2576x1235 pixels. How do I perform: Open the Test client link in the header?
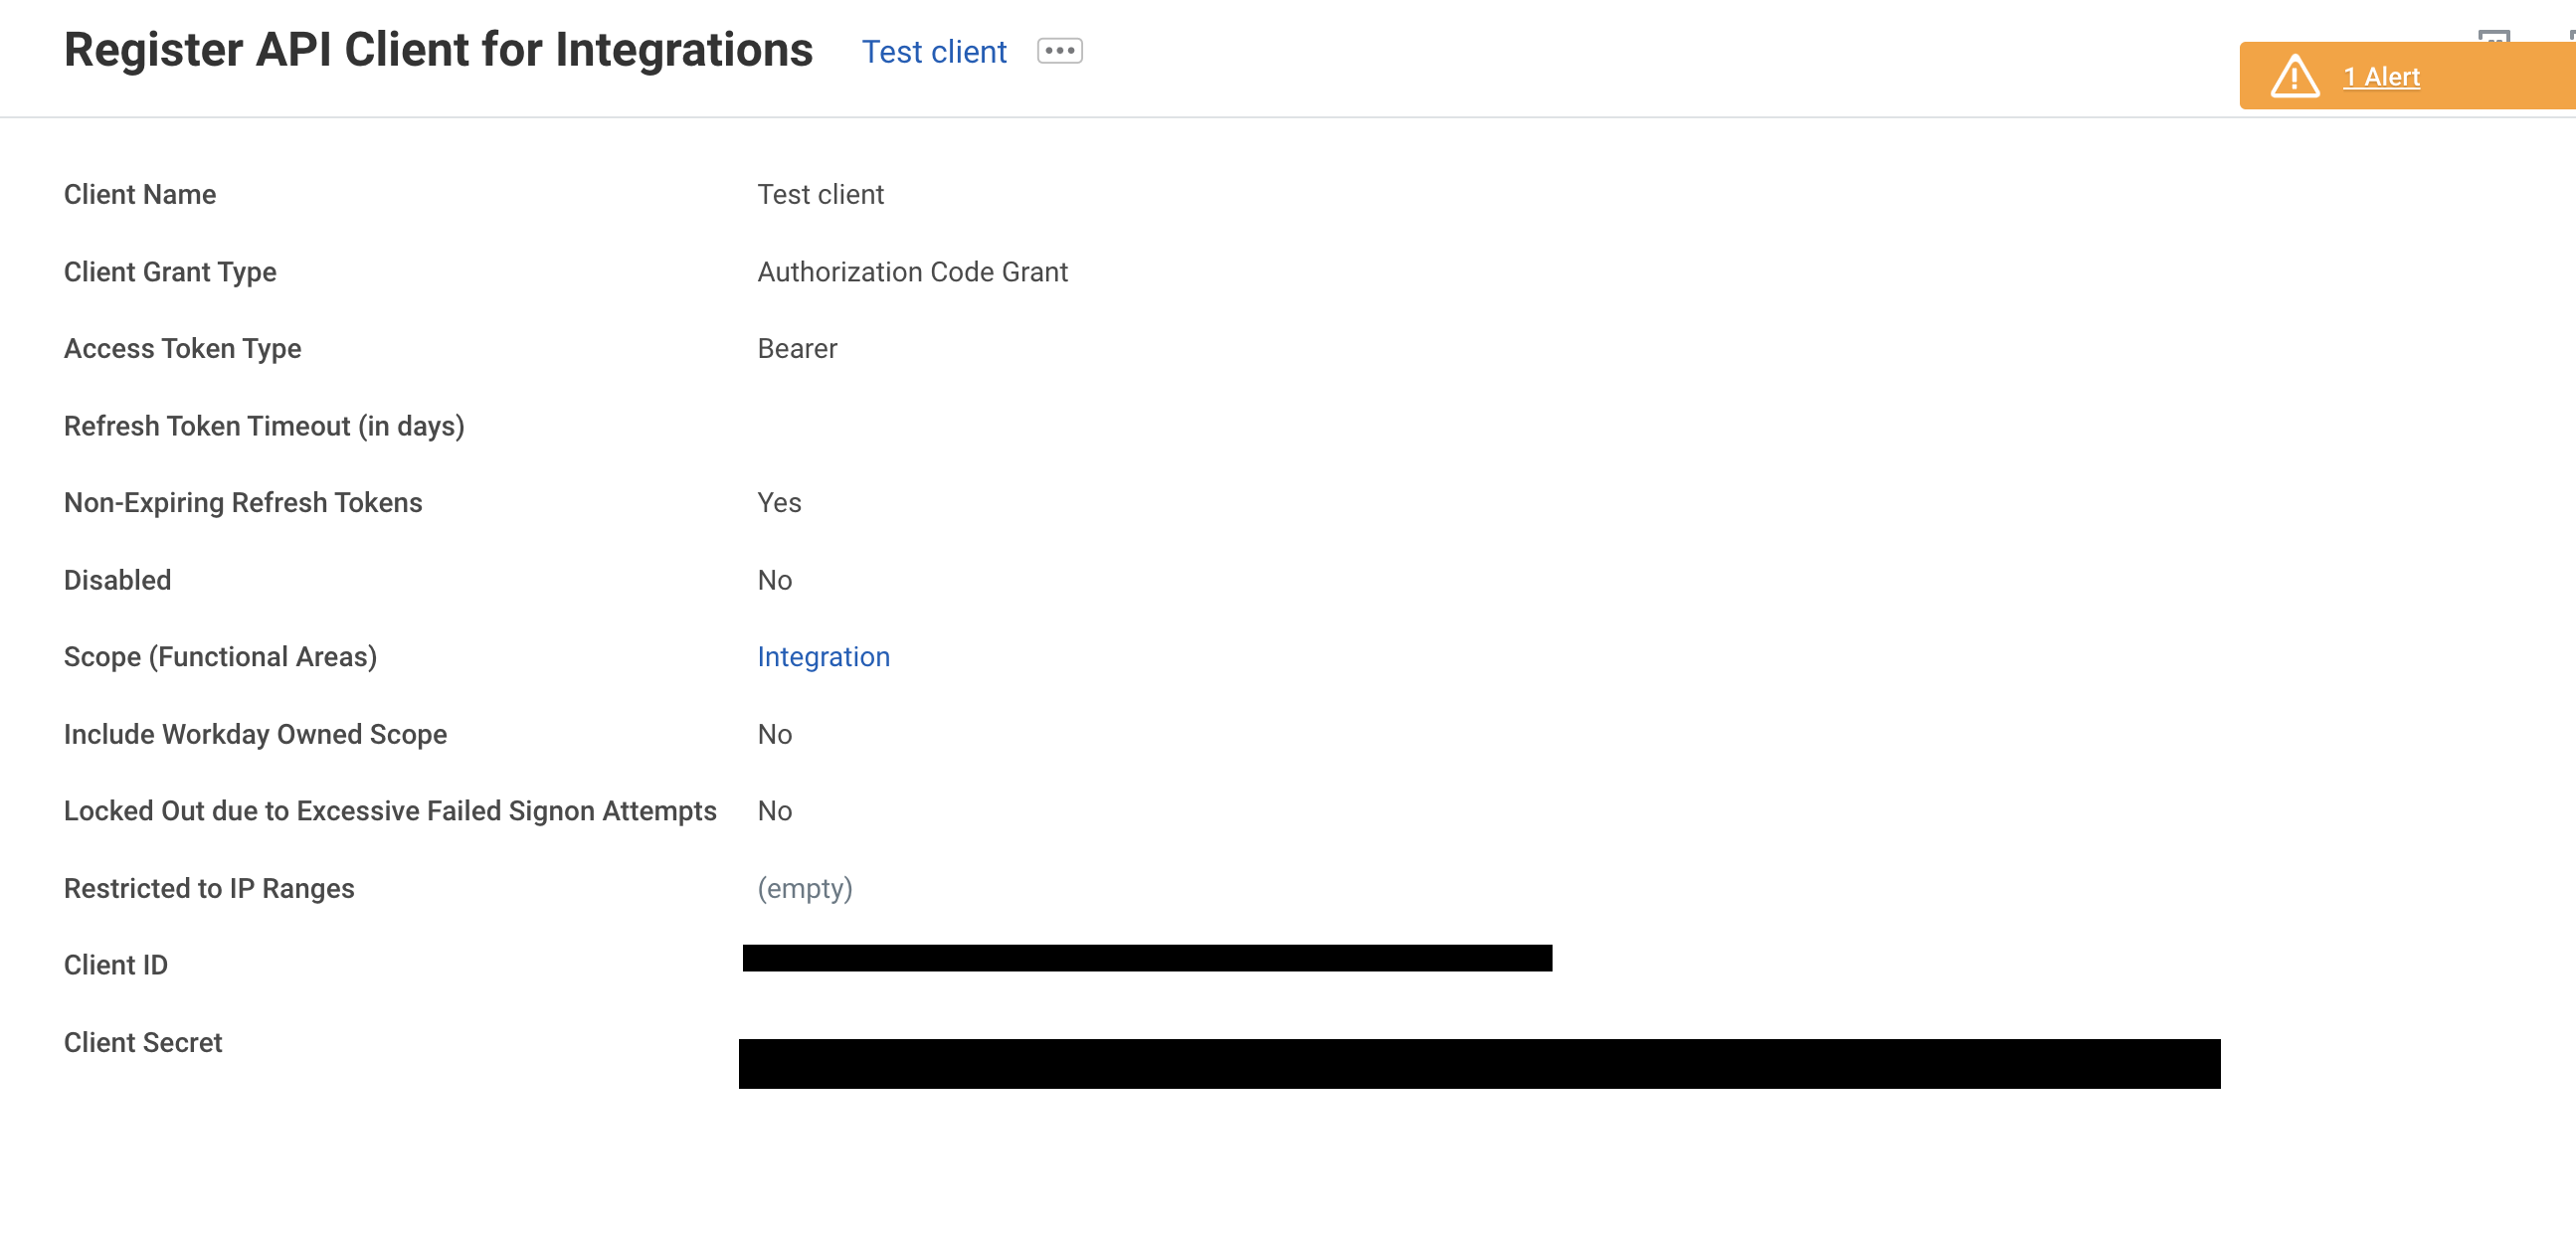pos(934,51)
